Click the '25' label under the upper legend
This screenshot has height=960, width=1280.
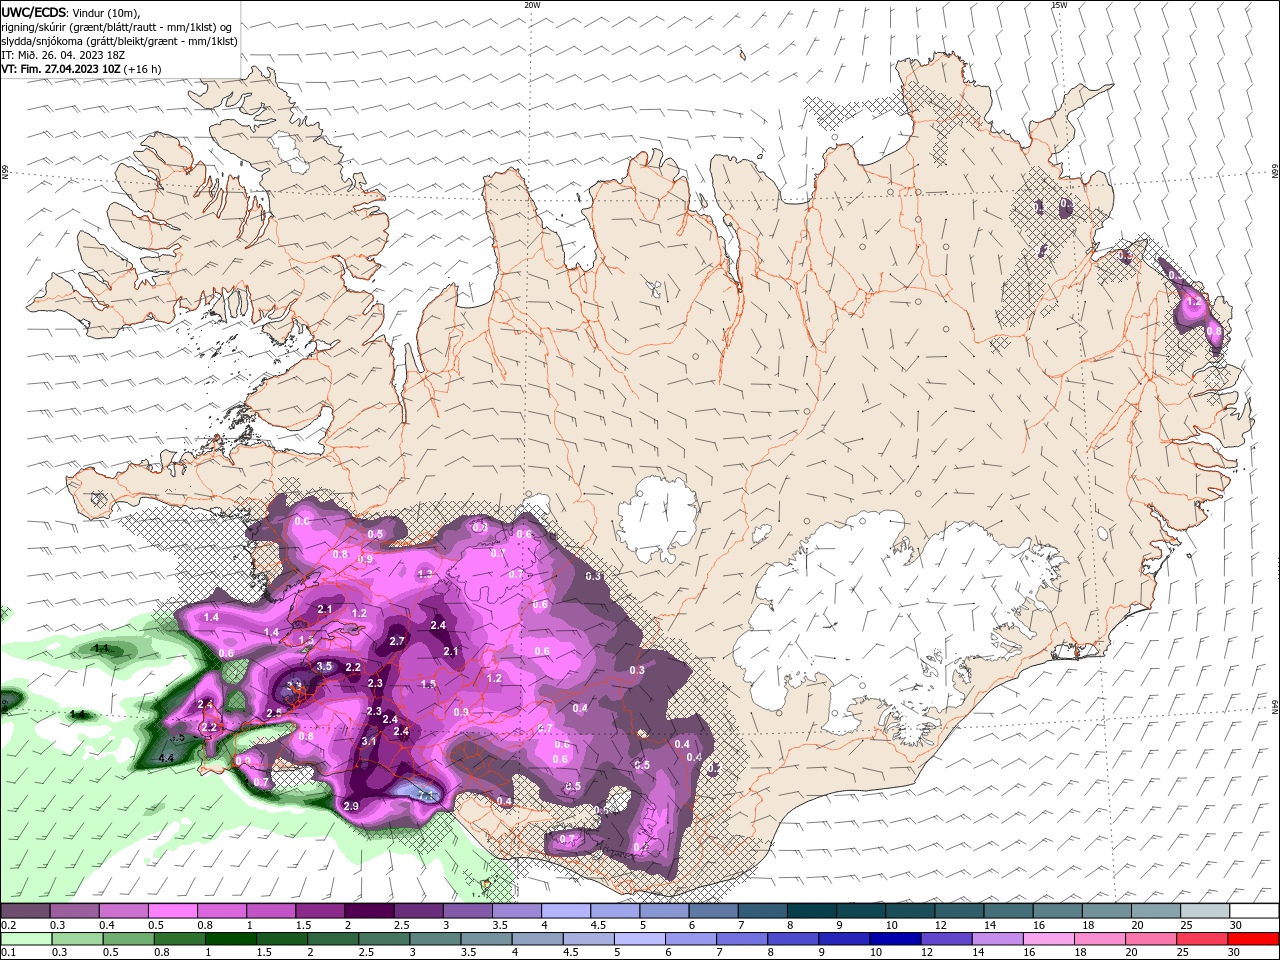(1186, 925)
